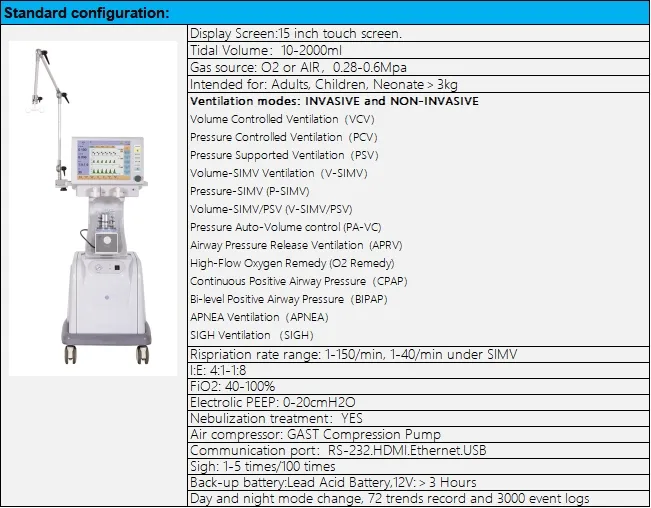
Task: Select the 'Tidal Volume: 10-2000ml' row
Action: (x=418, y=51)
